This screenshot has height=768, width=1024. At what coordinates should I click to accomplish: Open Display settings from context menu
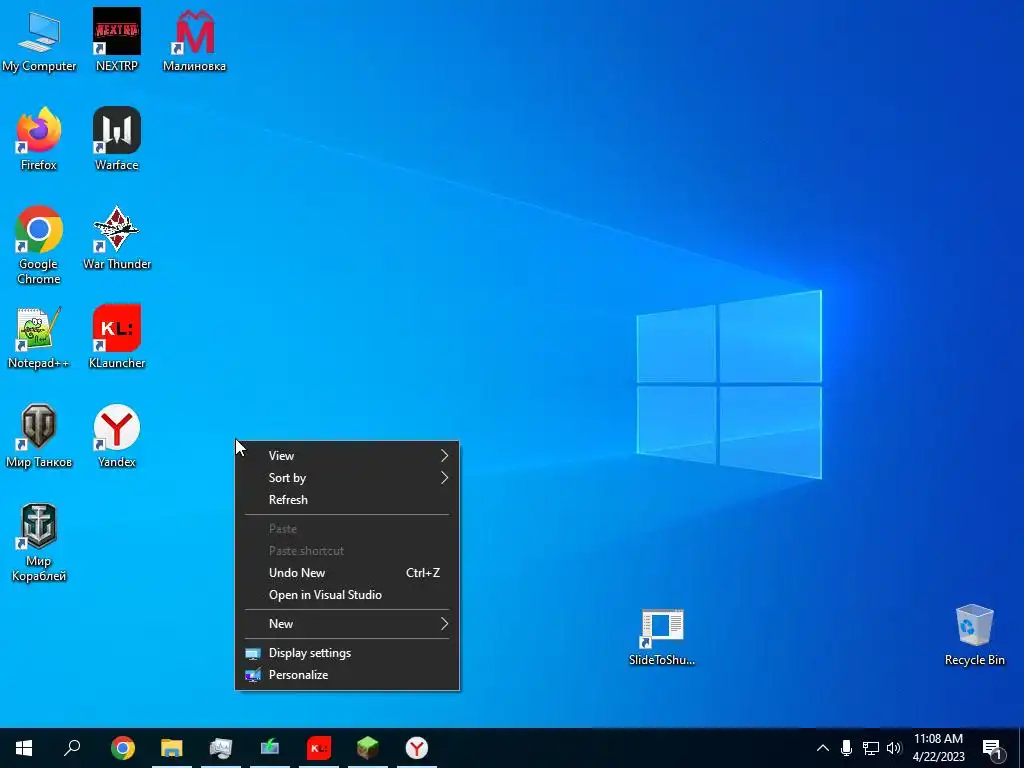[347, 652]
